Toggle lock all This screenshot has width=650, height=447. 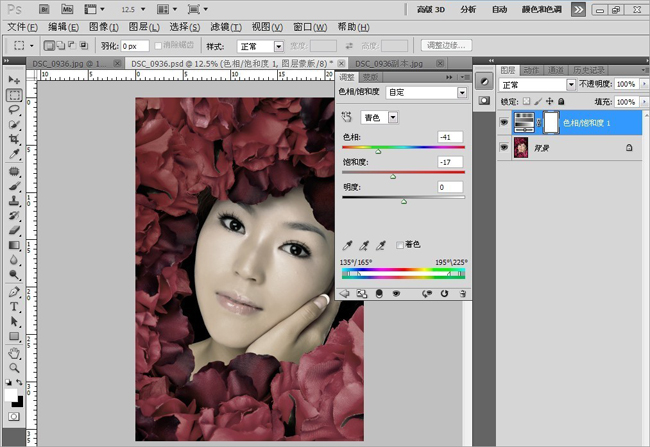[x=561, y=101]
